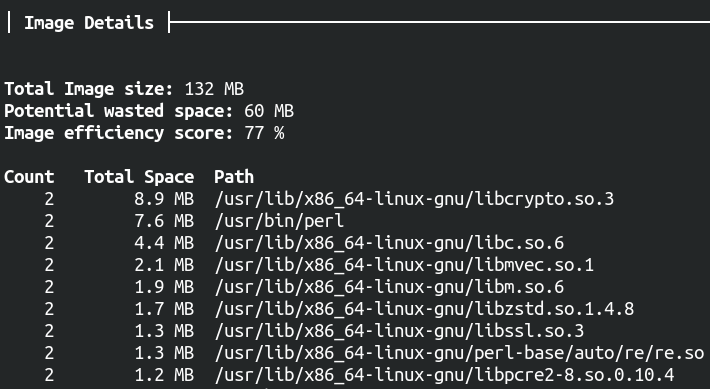Select the perl-base/auto/re/re.so entry
This screenshot has width=710, height=389.
coord(459,354)
